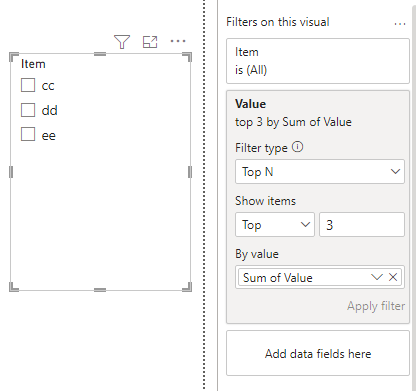The height and width of the screenshot is (391, 416).
Task: Click the slicer's left-middle resize handle
Action: [11, 172]
